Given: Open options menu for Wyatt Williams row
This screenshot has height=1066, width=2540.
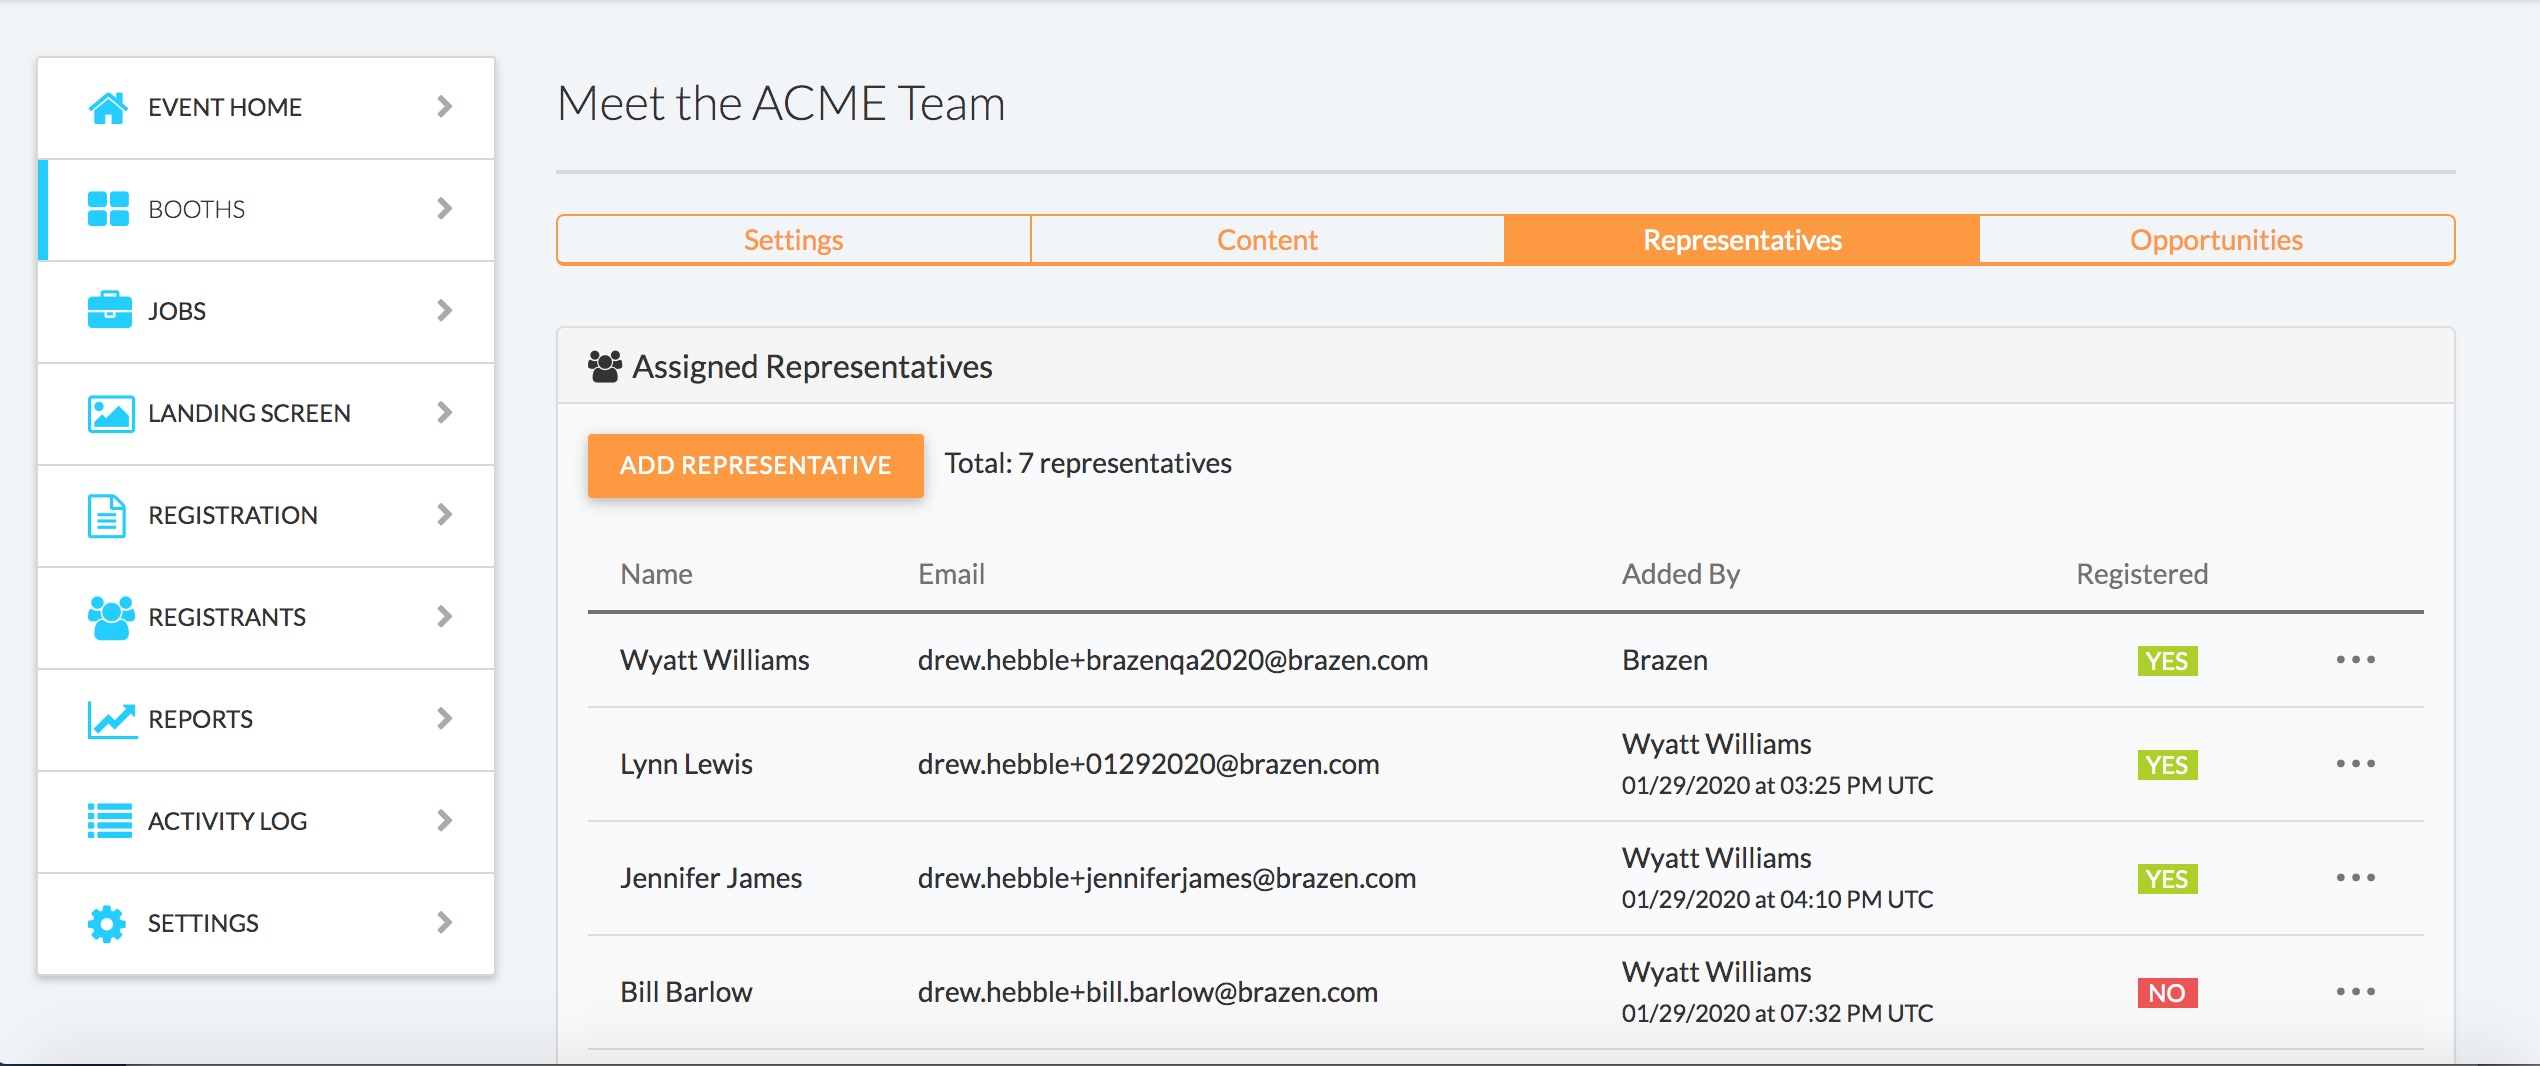Looking at the screenshot, I should pyautogui.click(x=2355, y=660).
